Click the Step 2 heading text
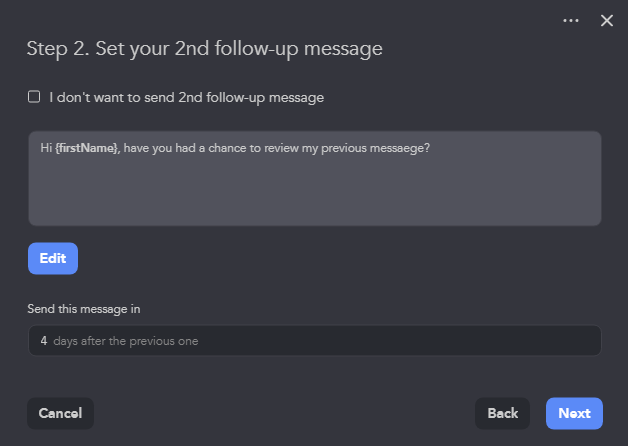 pyautogui.click(x=204, y=49)
